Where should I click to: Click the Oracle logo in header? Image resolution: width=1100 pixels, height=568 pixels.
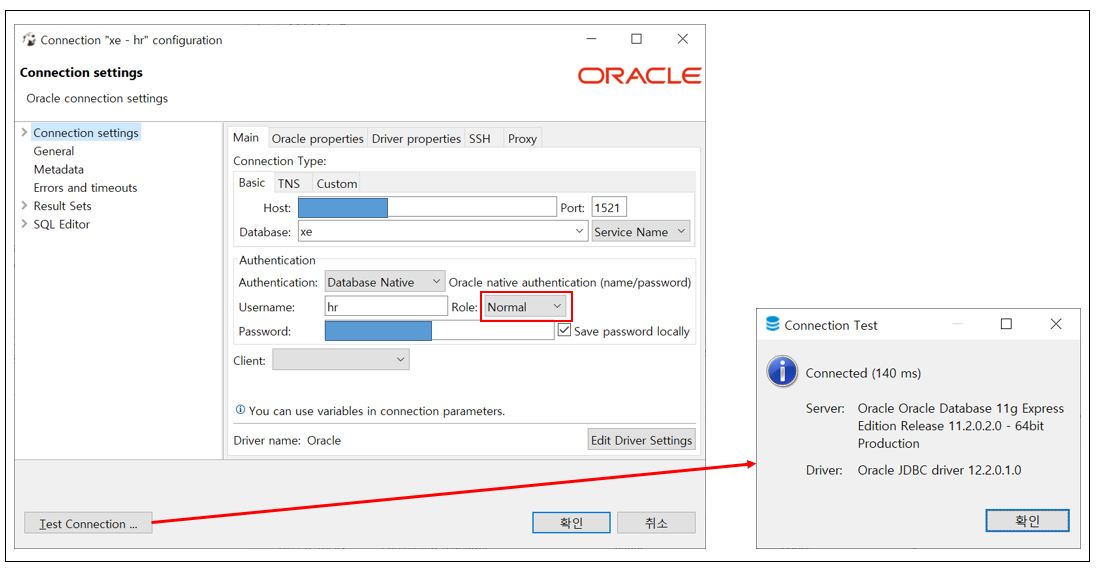coord(639,76)
